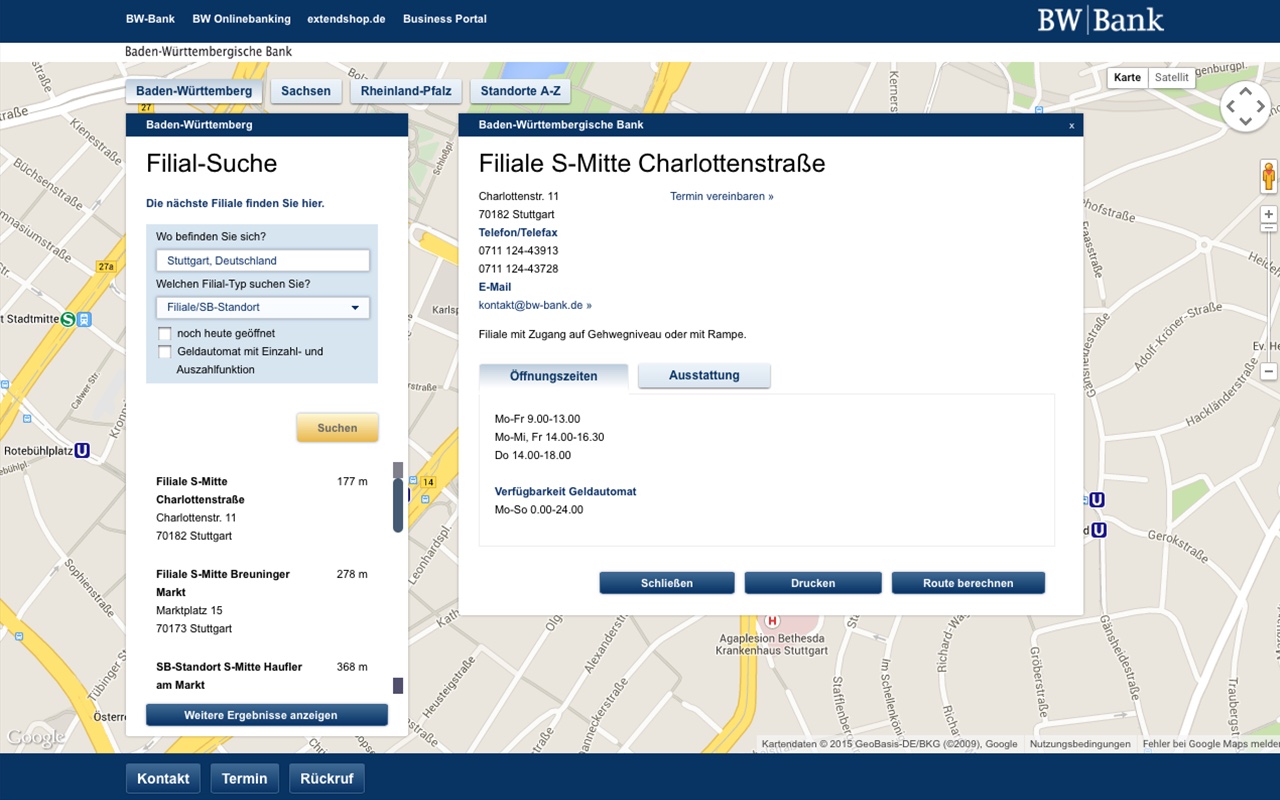Enable 'noch heute geöffnet' checkbox
Image resolution: width=1280 pixels, height=800 pixels.
pos(165,333)
